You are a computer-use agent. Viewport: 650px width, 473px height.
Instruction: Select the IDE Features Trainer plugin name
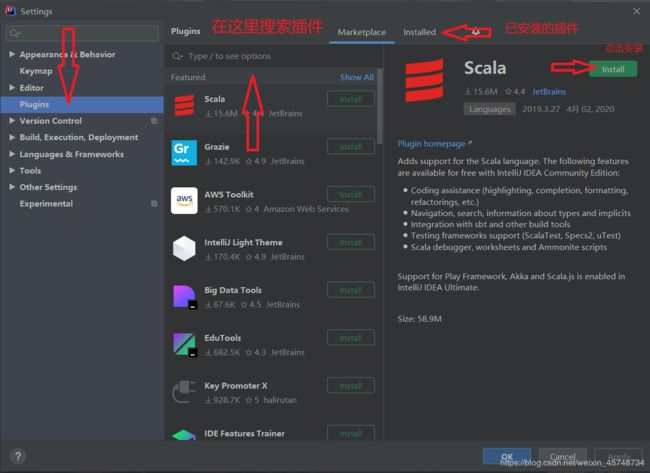point(245,434)
